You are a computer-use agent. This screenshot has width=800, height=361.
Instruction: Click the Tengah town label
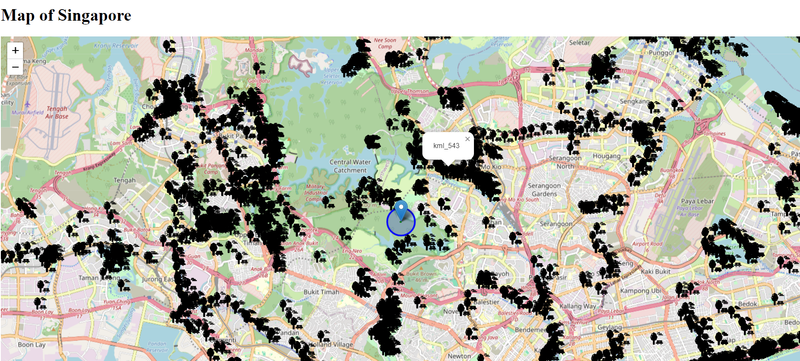click(126, 180)
